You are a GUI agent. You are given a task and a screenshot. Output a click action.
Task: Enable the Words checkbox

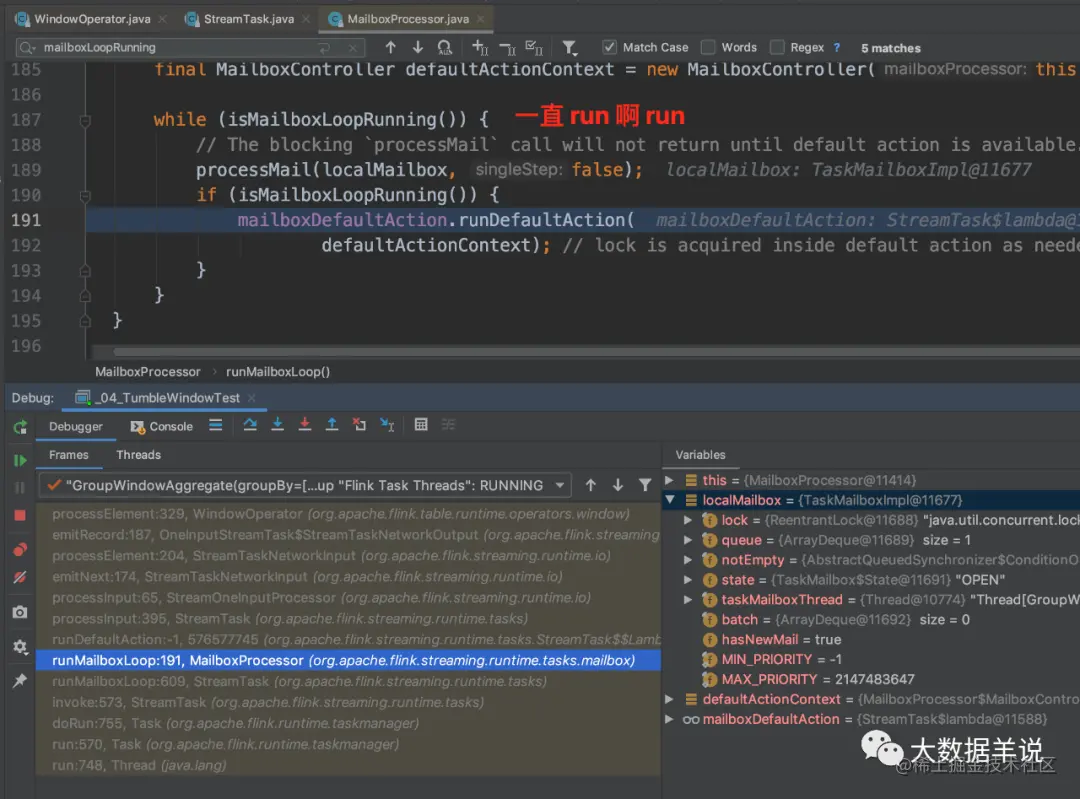708,47
